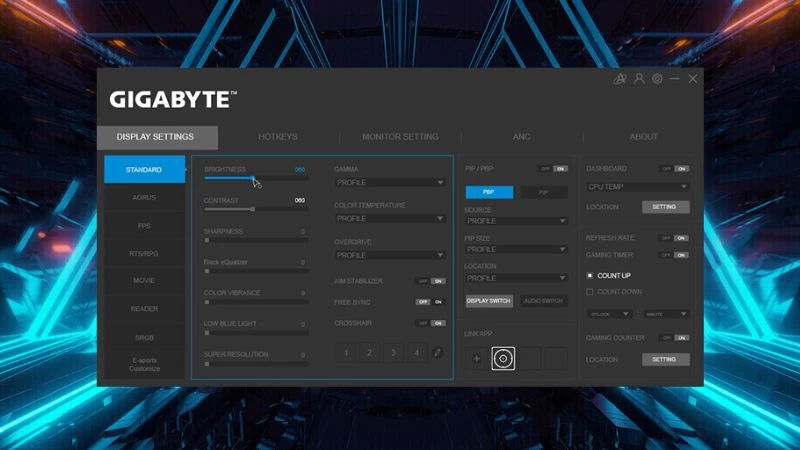Click the Display Switch button
Image resolution: width=800 pixels, height=450 pixels.
[489, 301]
